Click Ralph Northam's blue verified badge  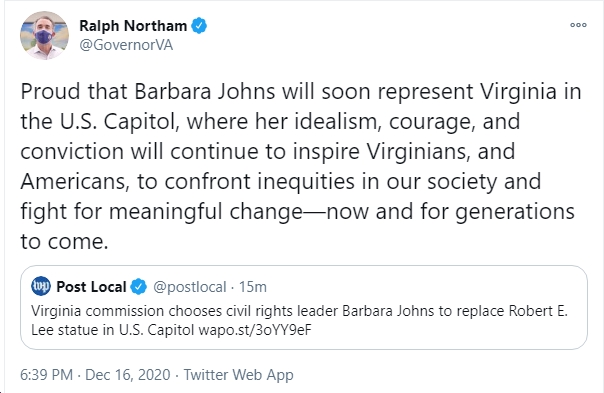point(199,26)
